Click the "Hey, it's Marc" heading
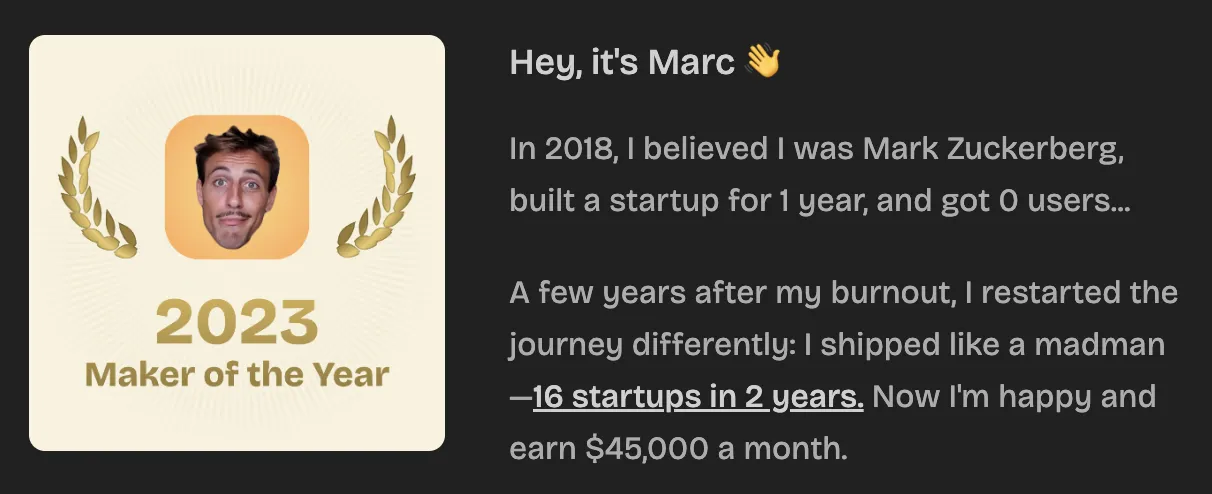 coord(622,62)
